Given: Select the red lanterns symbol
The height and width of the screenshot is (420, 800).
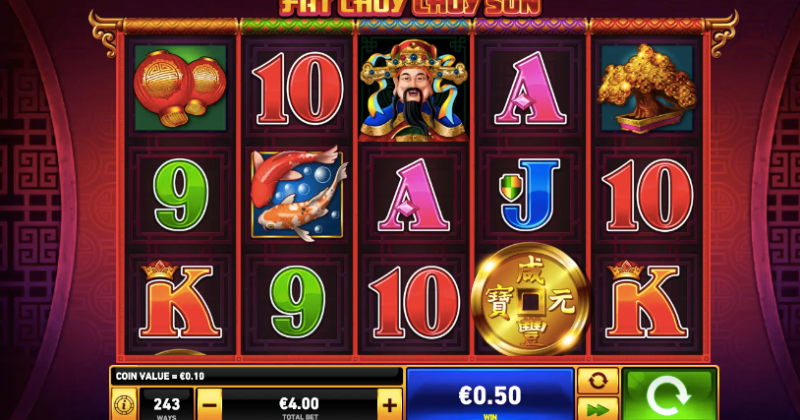Looking at the screenshot, I should pos(180,87).
